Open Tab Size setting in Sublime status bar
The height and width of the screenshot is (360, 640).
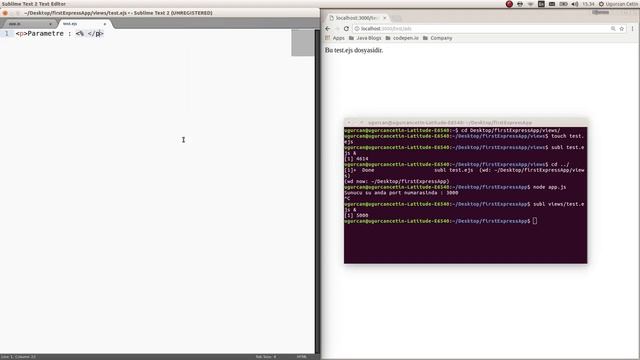click(266, 357)
